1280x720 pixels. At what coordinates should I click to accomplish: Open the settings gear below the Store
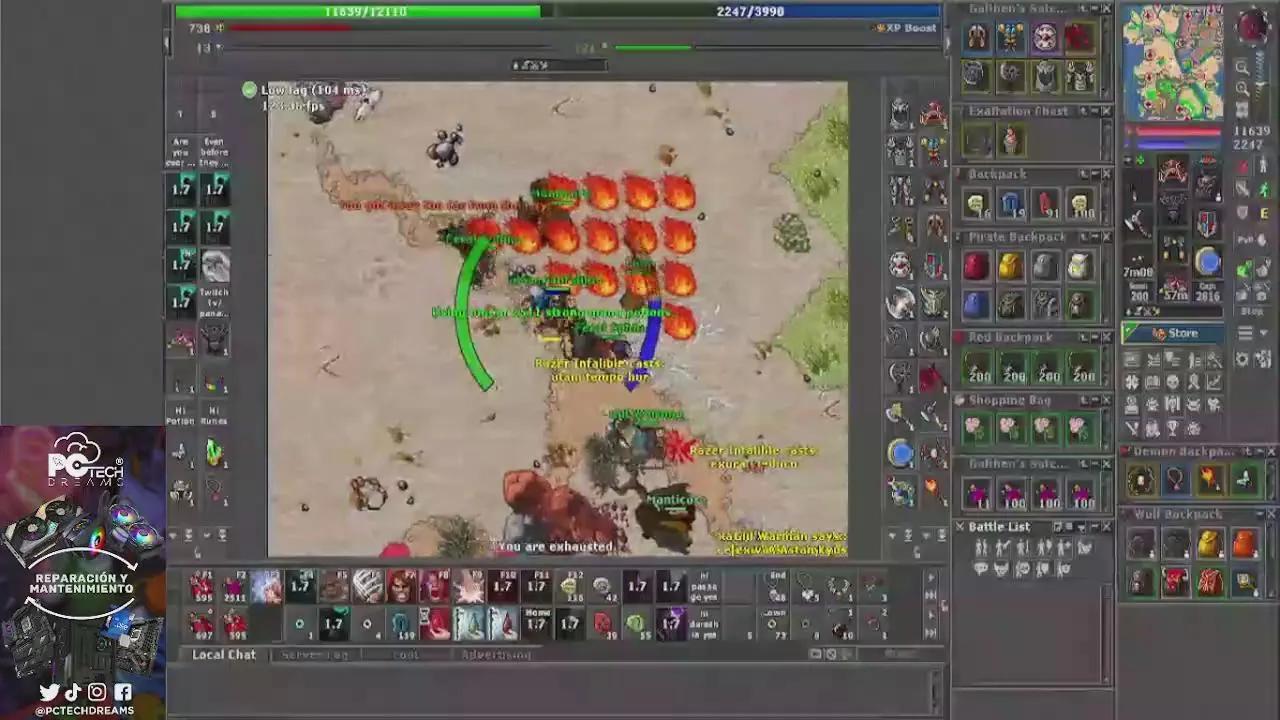(1242, 359)
